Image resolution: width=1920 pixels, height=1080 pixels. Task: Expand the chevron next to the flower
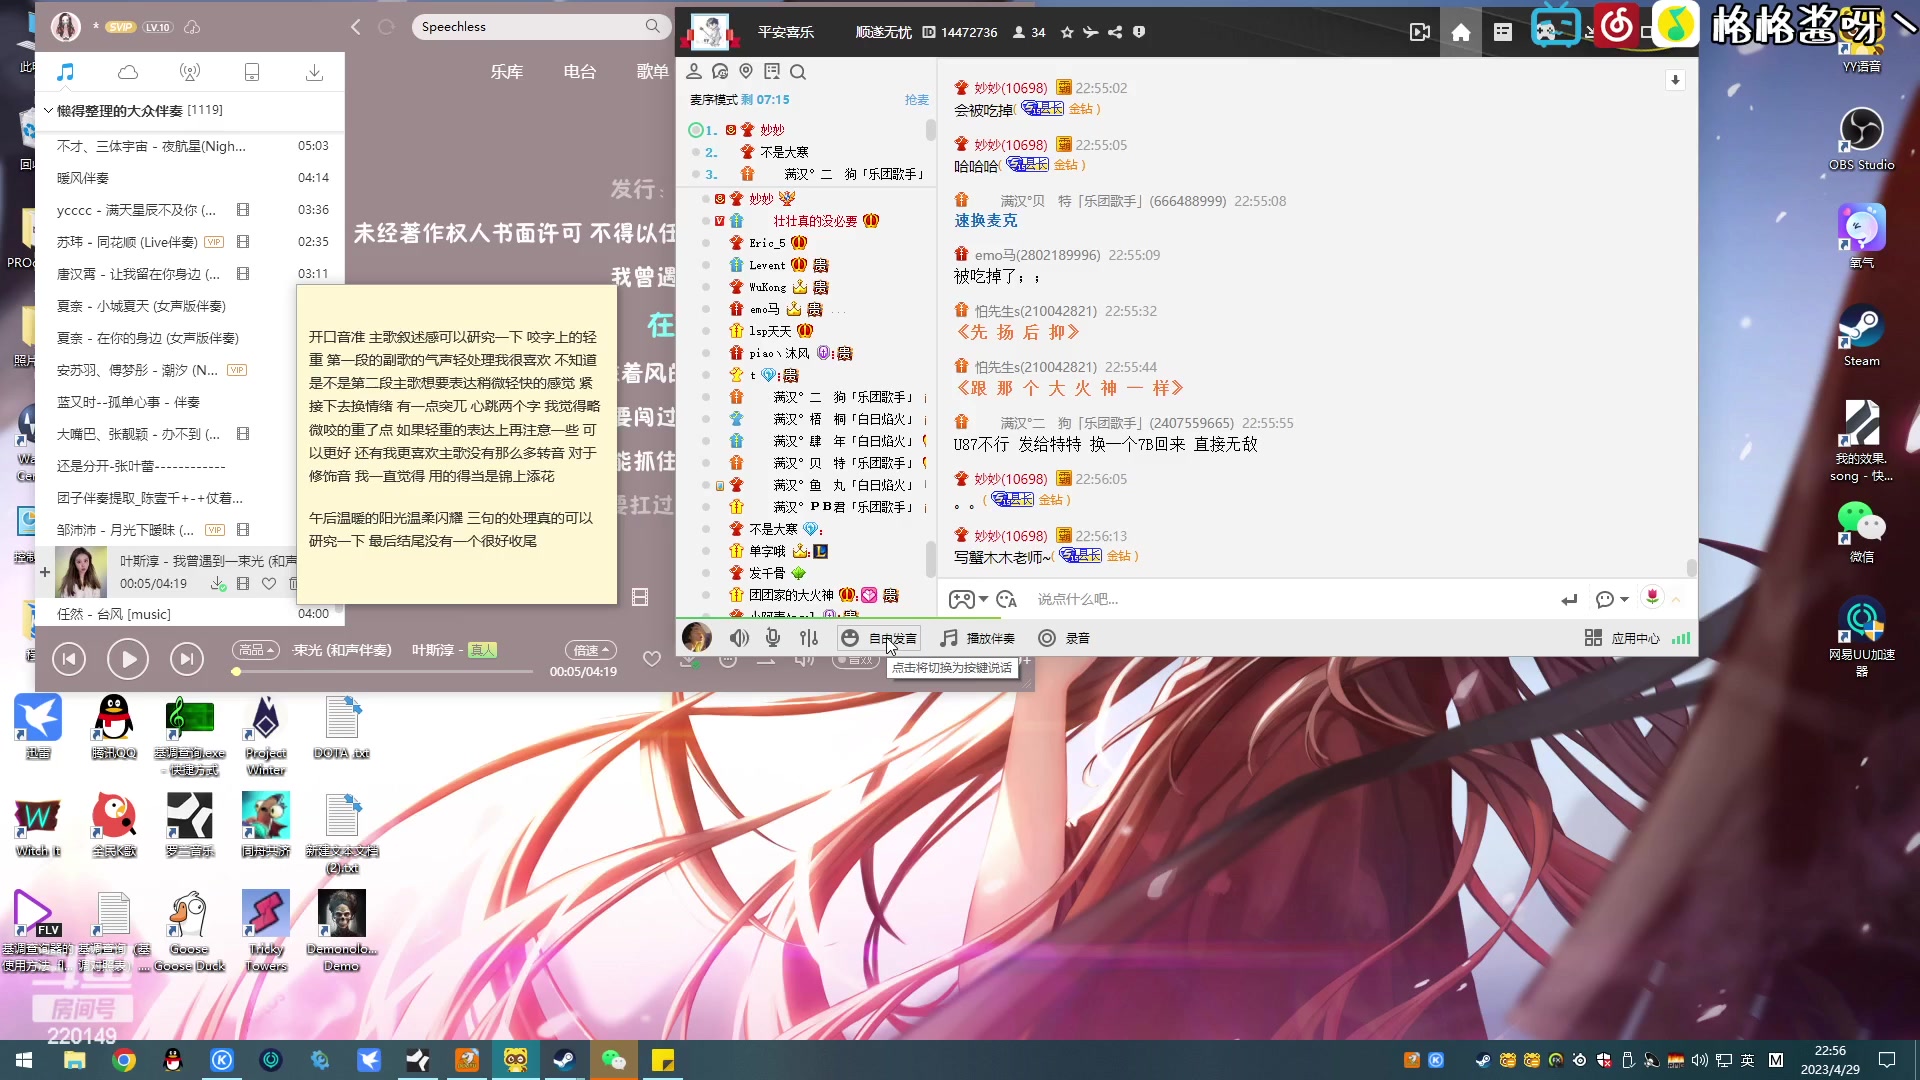(x=1677, y=599)
